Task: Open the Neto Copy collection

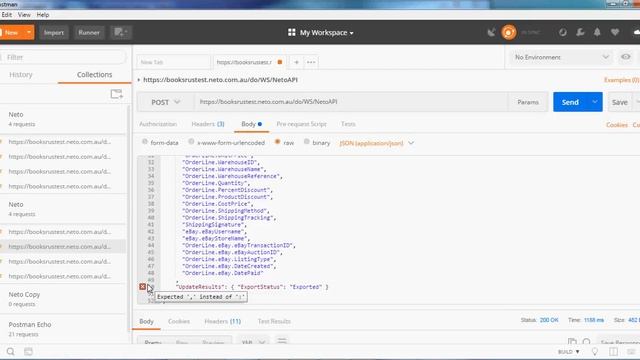Action: click(x=63, y=299)
